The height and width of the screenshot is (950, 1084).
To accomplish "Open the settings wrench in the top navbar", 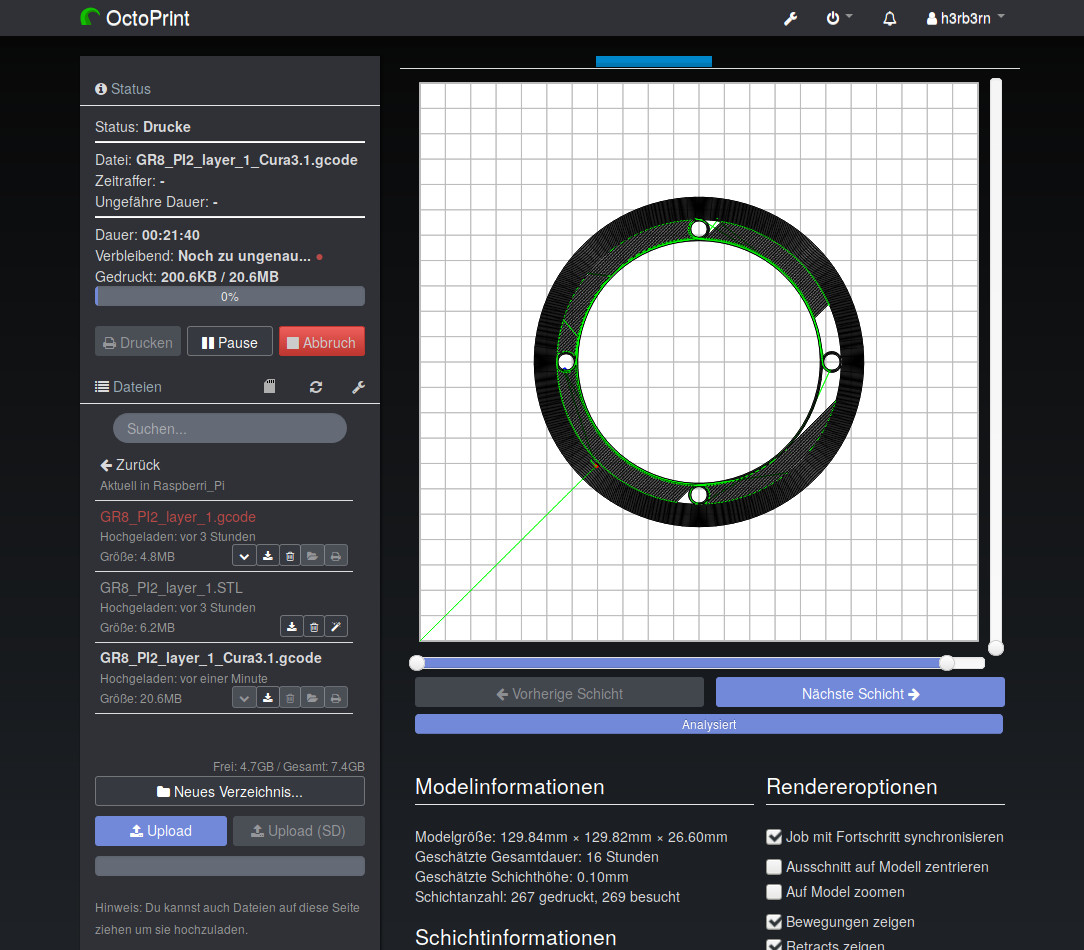I will [x=790, y=19].
